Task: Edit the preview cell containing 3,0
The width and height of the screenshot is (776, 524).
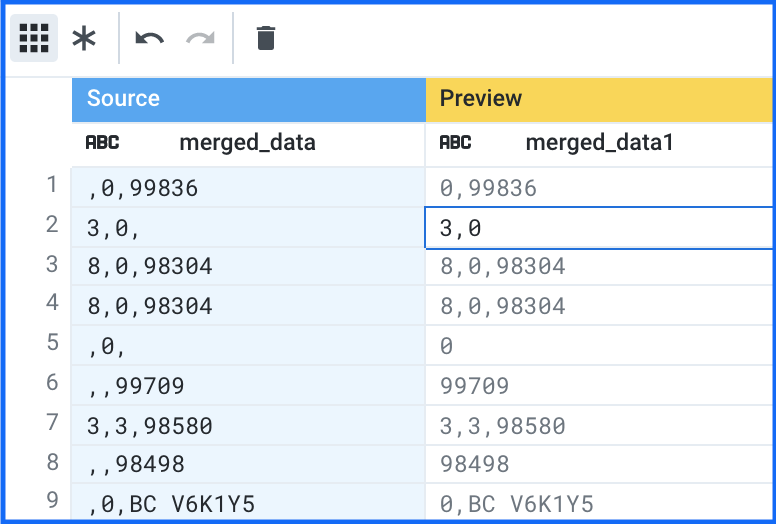Action: click(x=600, y=228)
